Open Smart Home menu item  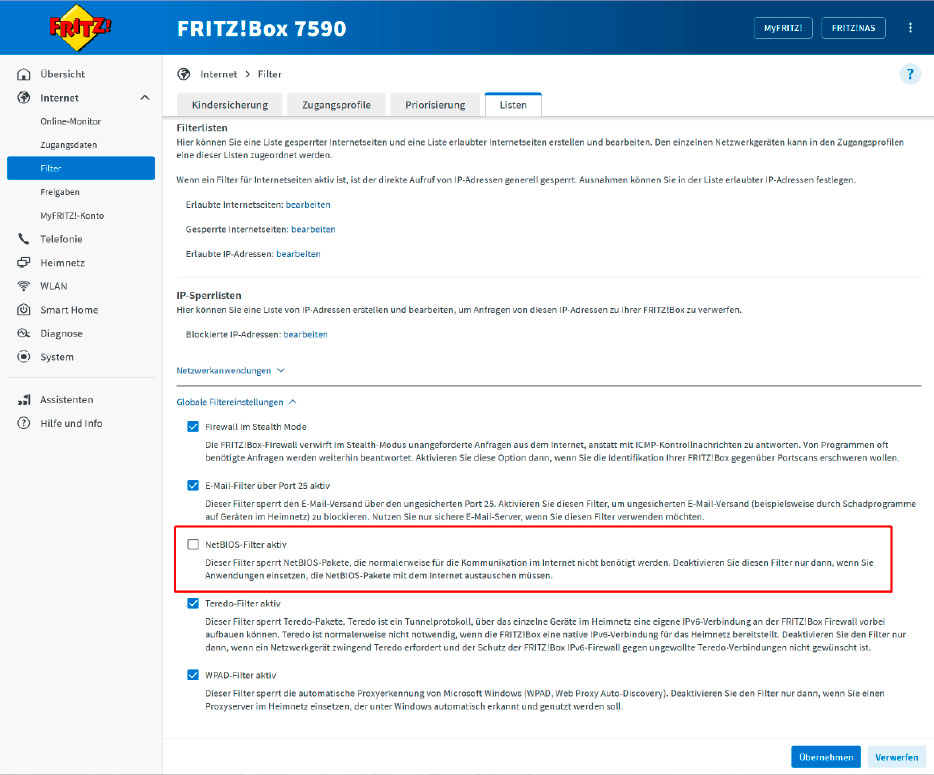(x=69, y=310)
